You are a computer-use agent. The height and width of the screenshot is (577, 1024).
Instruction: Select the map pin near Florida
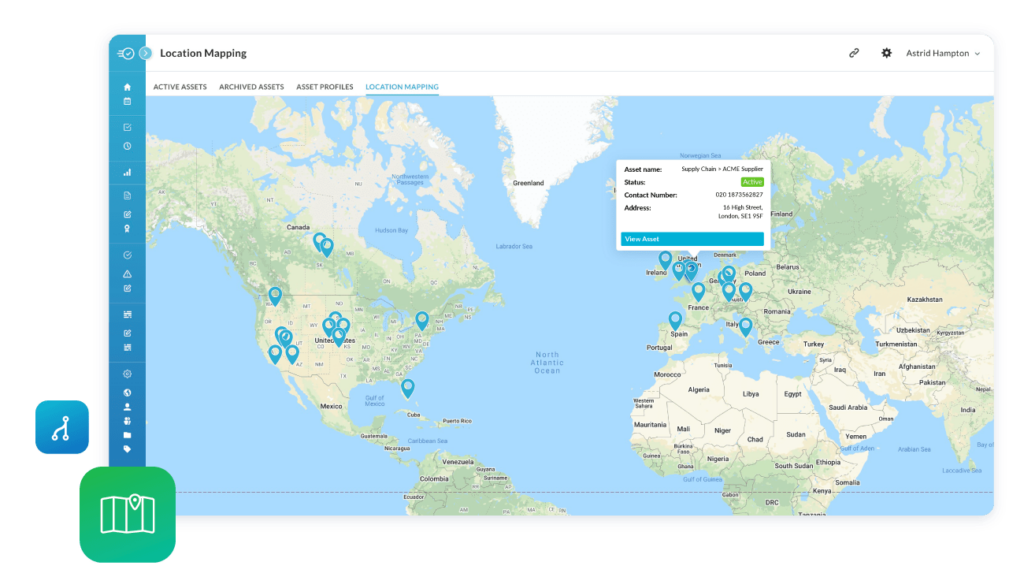click(x=408, y=388)
